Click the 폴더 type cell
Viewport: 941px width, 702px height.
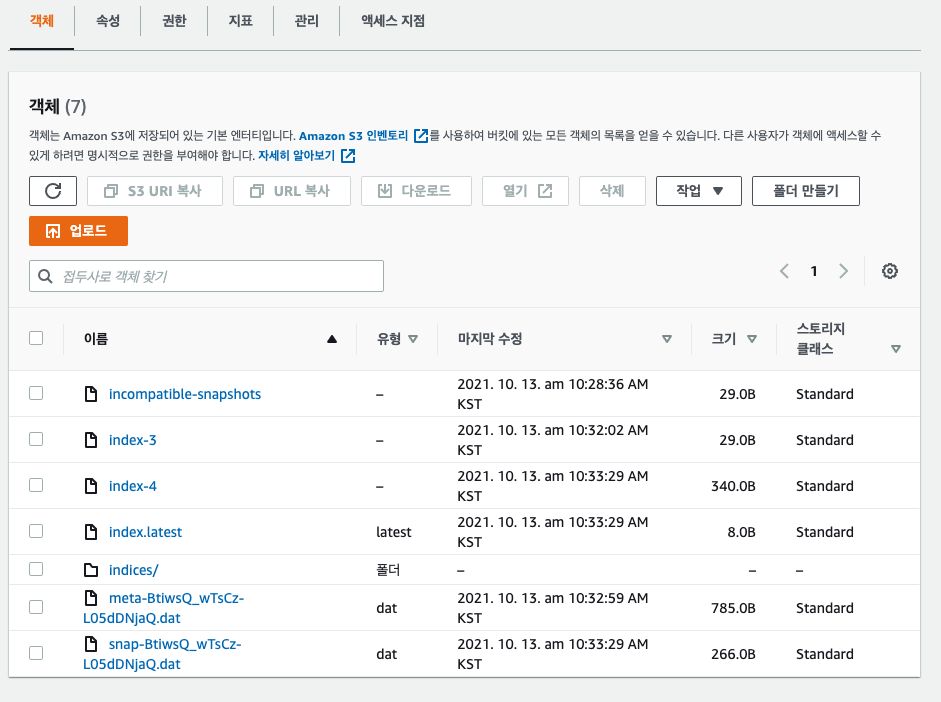pyautogui.click(x=388, y=570)
